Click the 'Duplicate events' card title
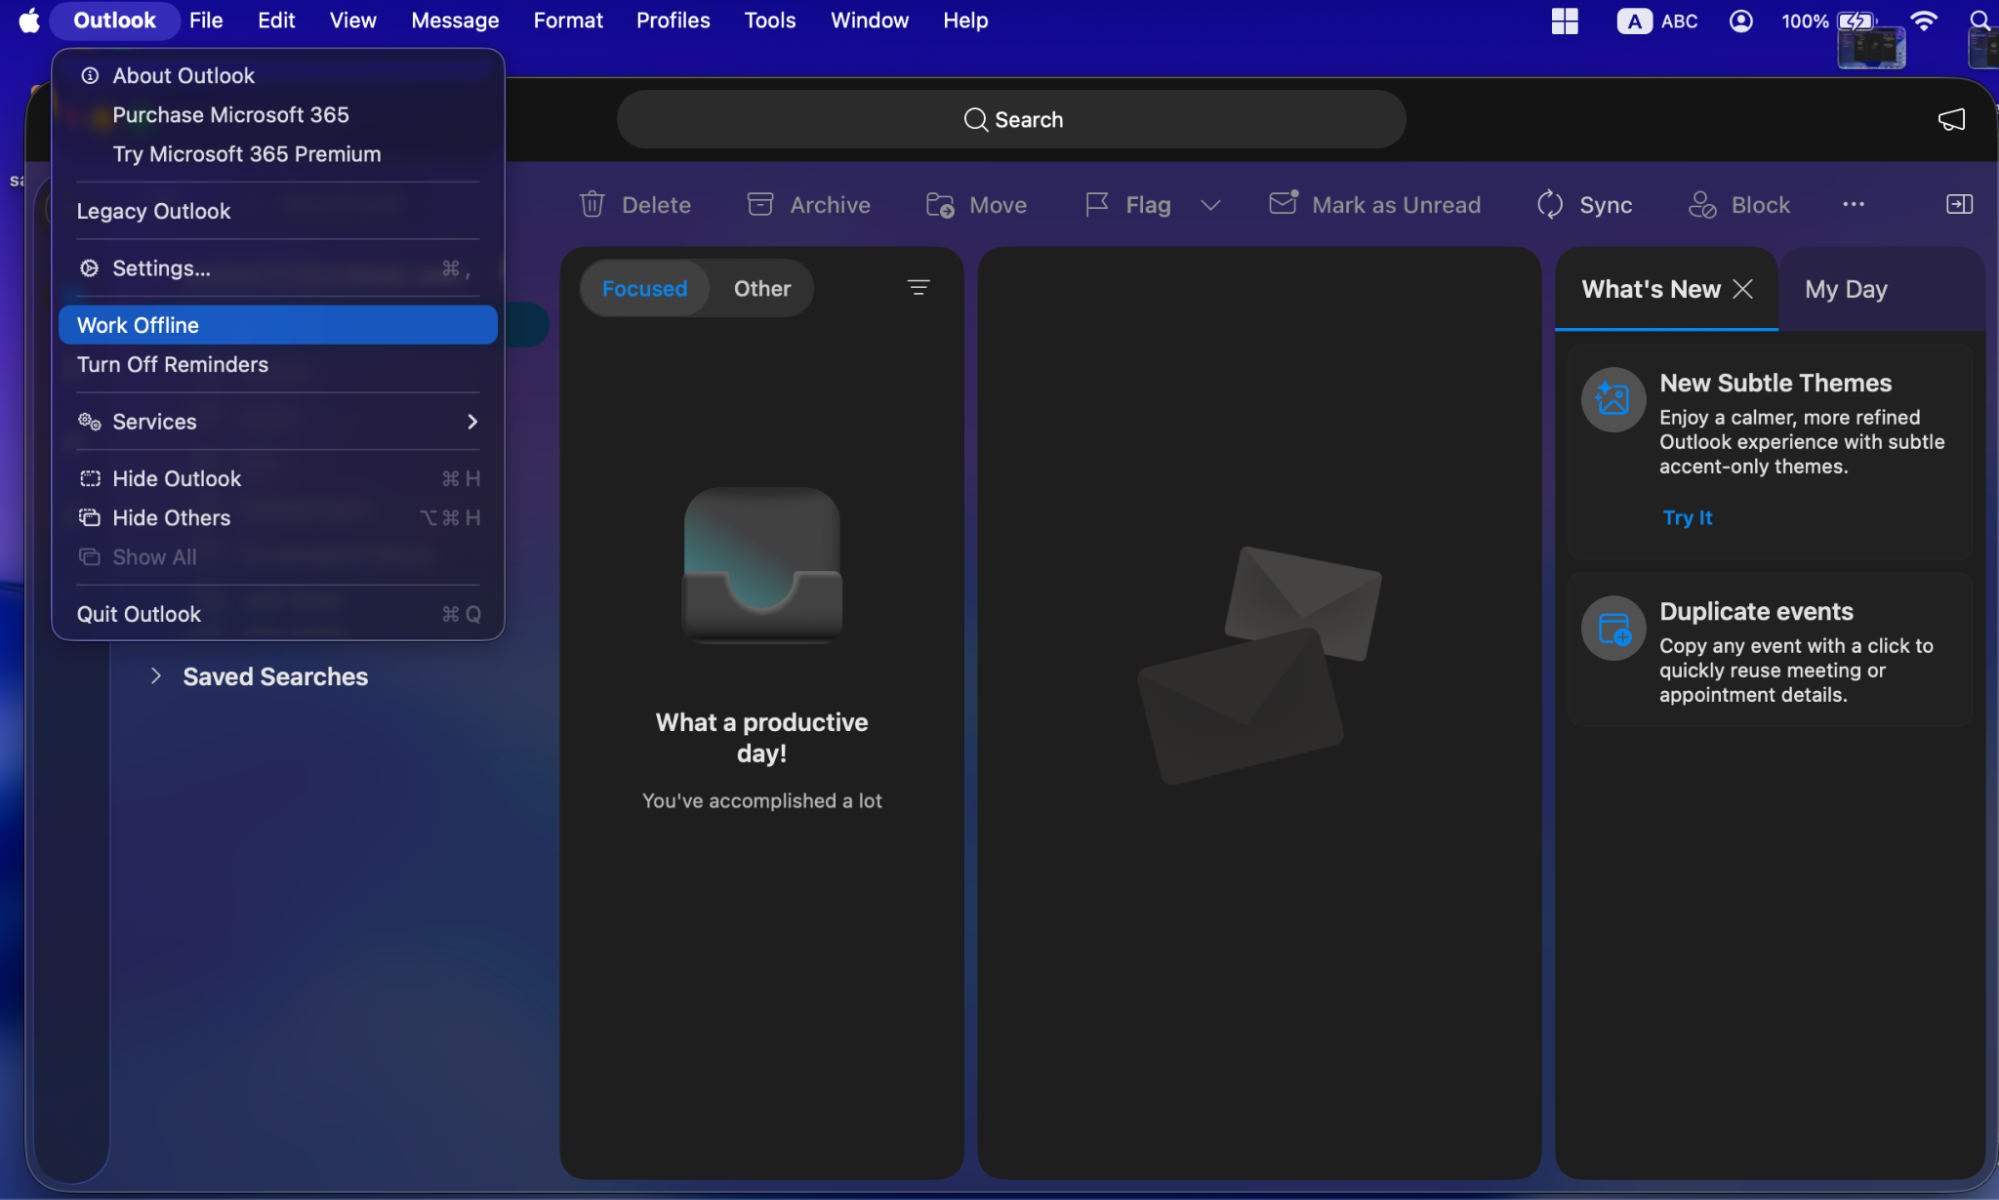1999x1200 pixels. tap(1756, 611)
